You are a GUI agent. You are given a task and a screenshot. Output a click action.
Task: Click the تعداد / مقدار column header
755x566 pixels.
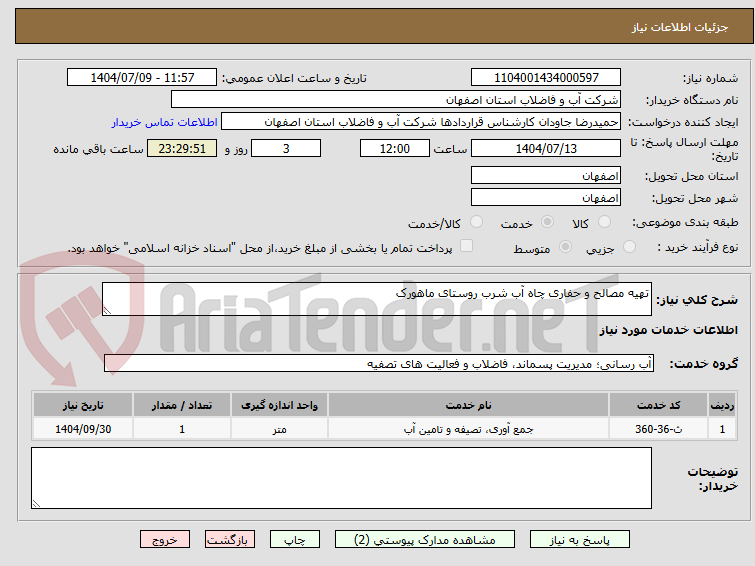pyautogui.click(x=182, y=405)
